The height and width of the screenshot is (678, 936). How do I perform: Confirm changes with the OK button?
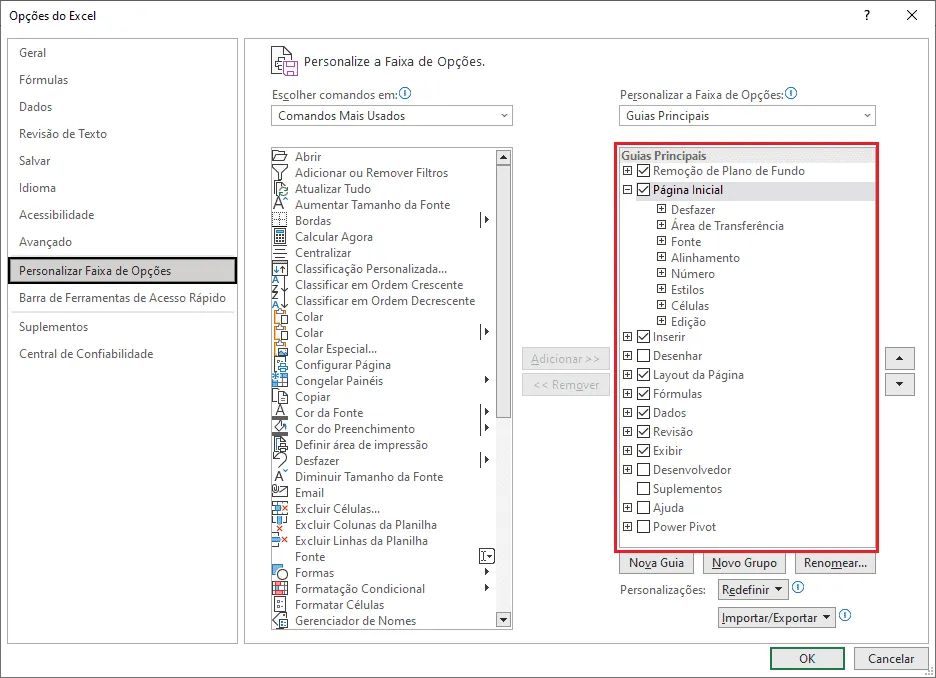click(806, 658)
